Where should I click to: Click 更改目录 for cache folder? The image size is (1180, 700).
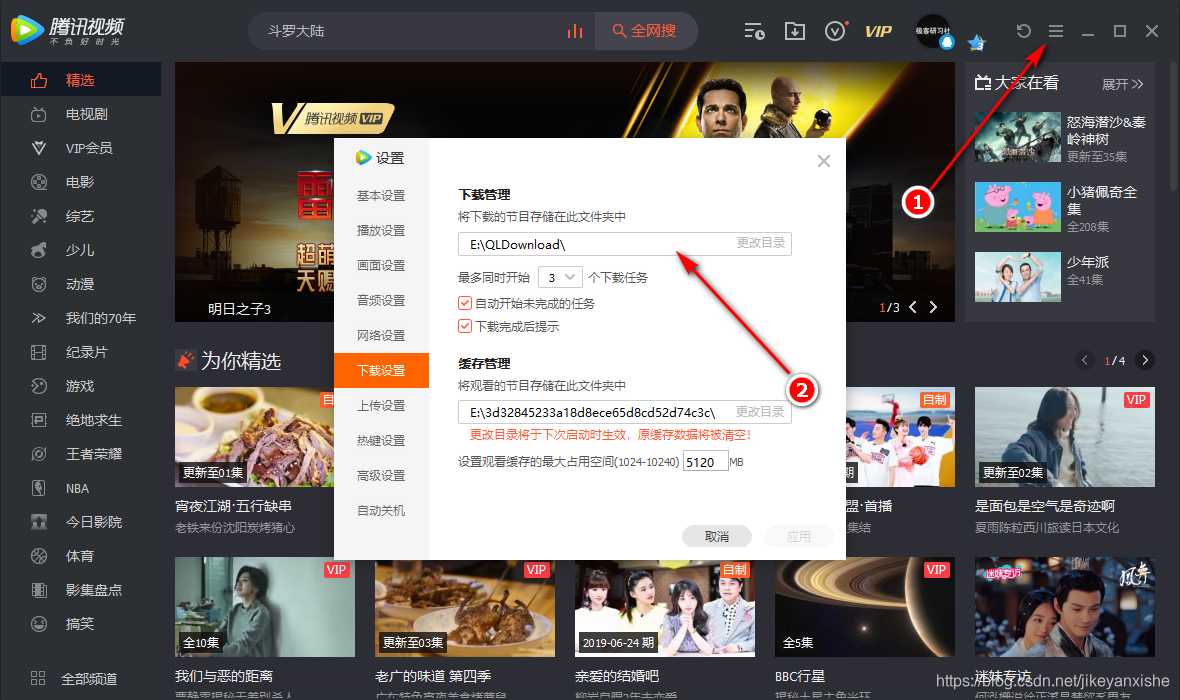click(760, 412)
